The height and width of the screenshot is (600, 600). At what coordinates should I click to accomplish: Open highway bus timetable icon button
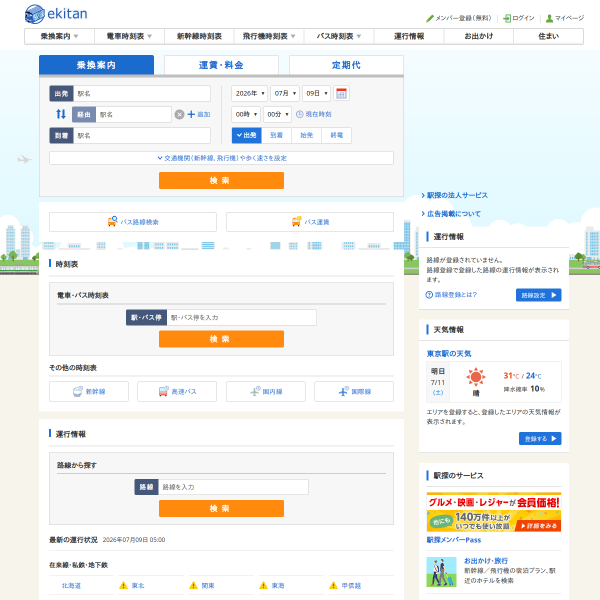tap(177, 391)
